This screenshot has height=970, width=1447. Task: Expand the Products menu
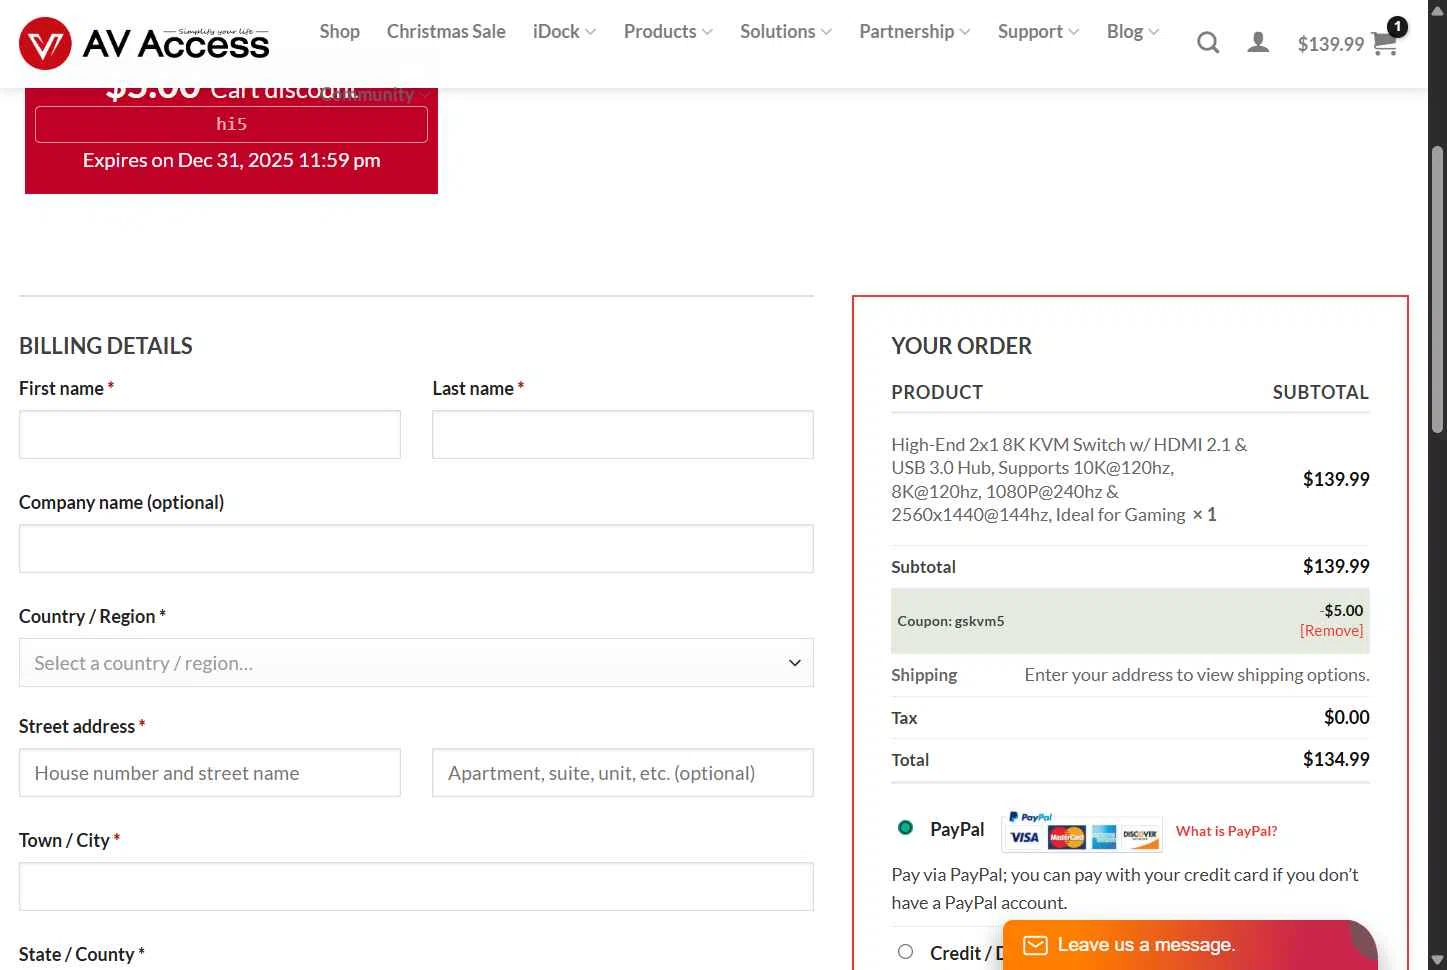click(668, 31)
